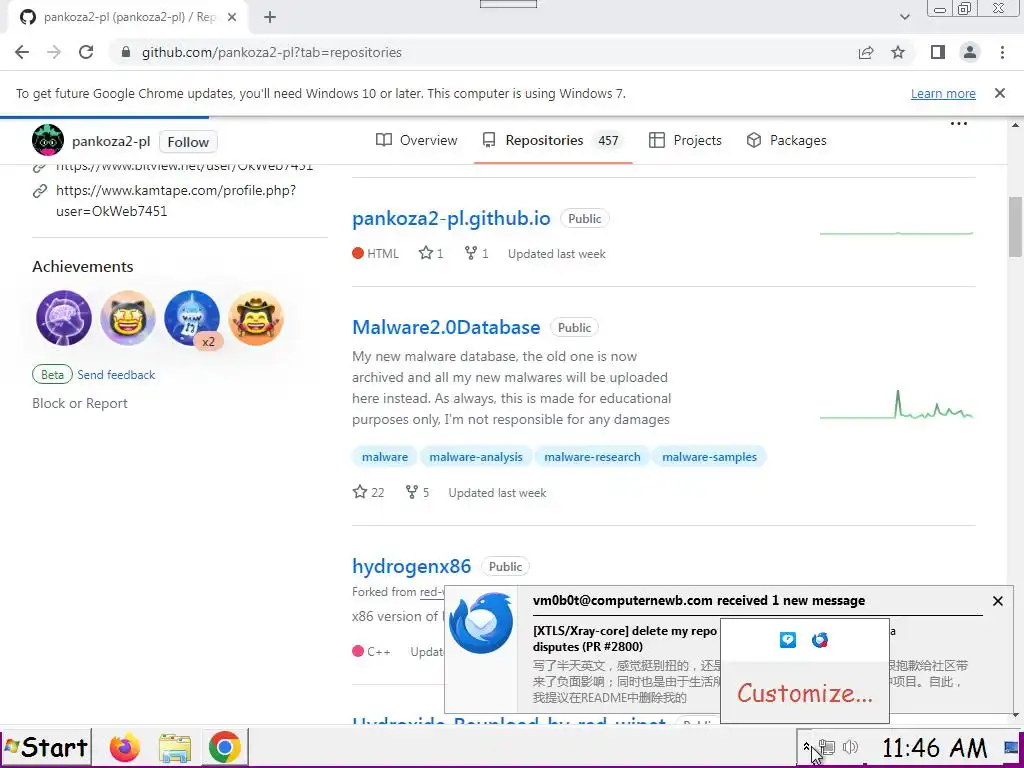
Task: Open the kamtape.com profile link
Action: click(176, 200)
